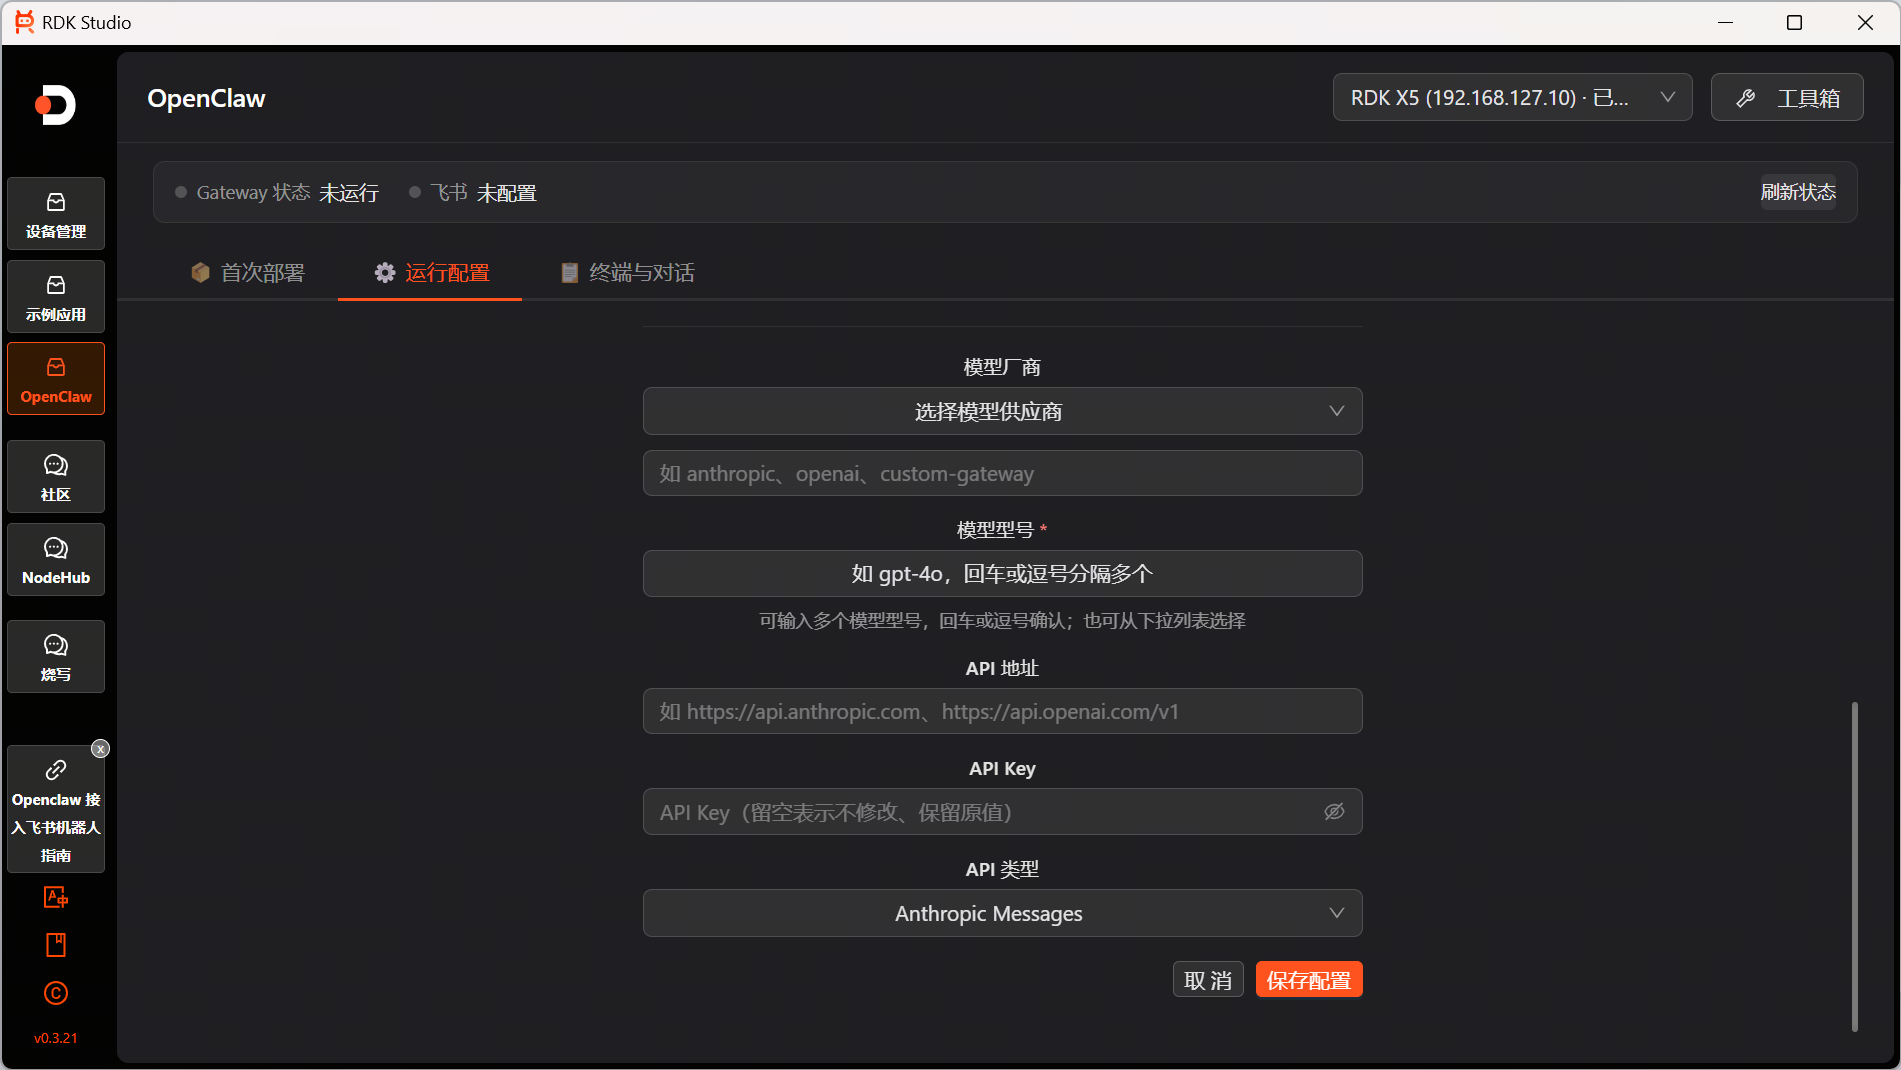Switch to the 首次部署 tab
The image size is (1901, 1070).
[248, 273]
